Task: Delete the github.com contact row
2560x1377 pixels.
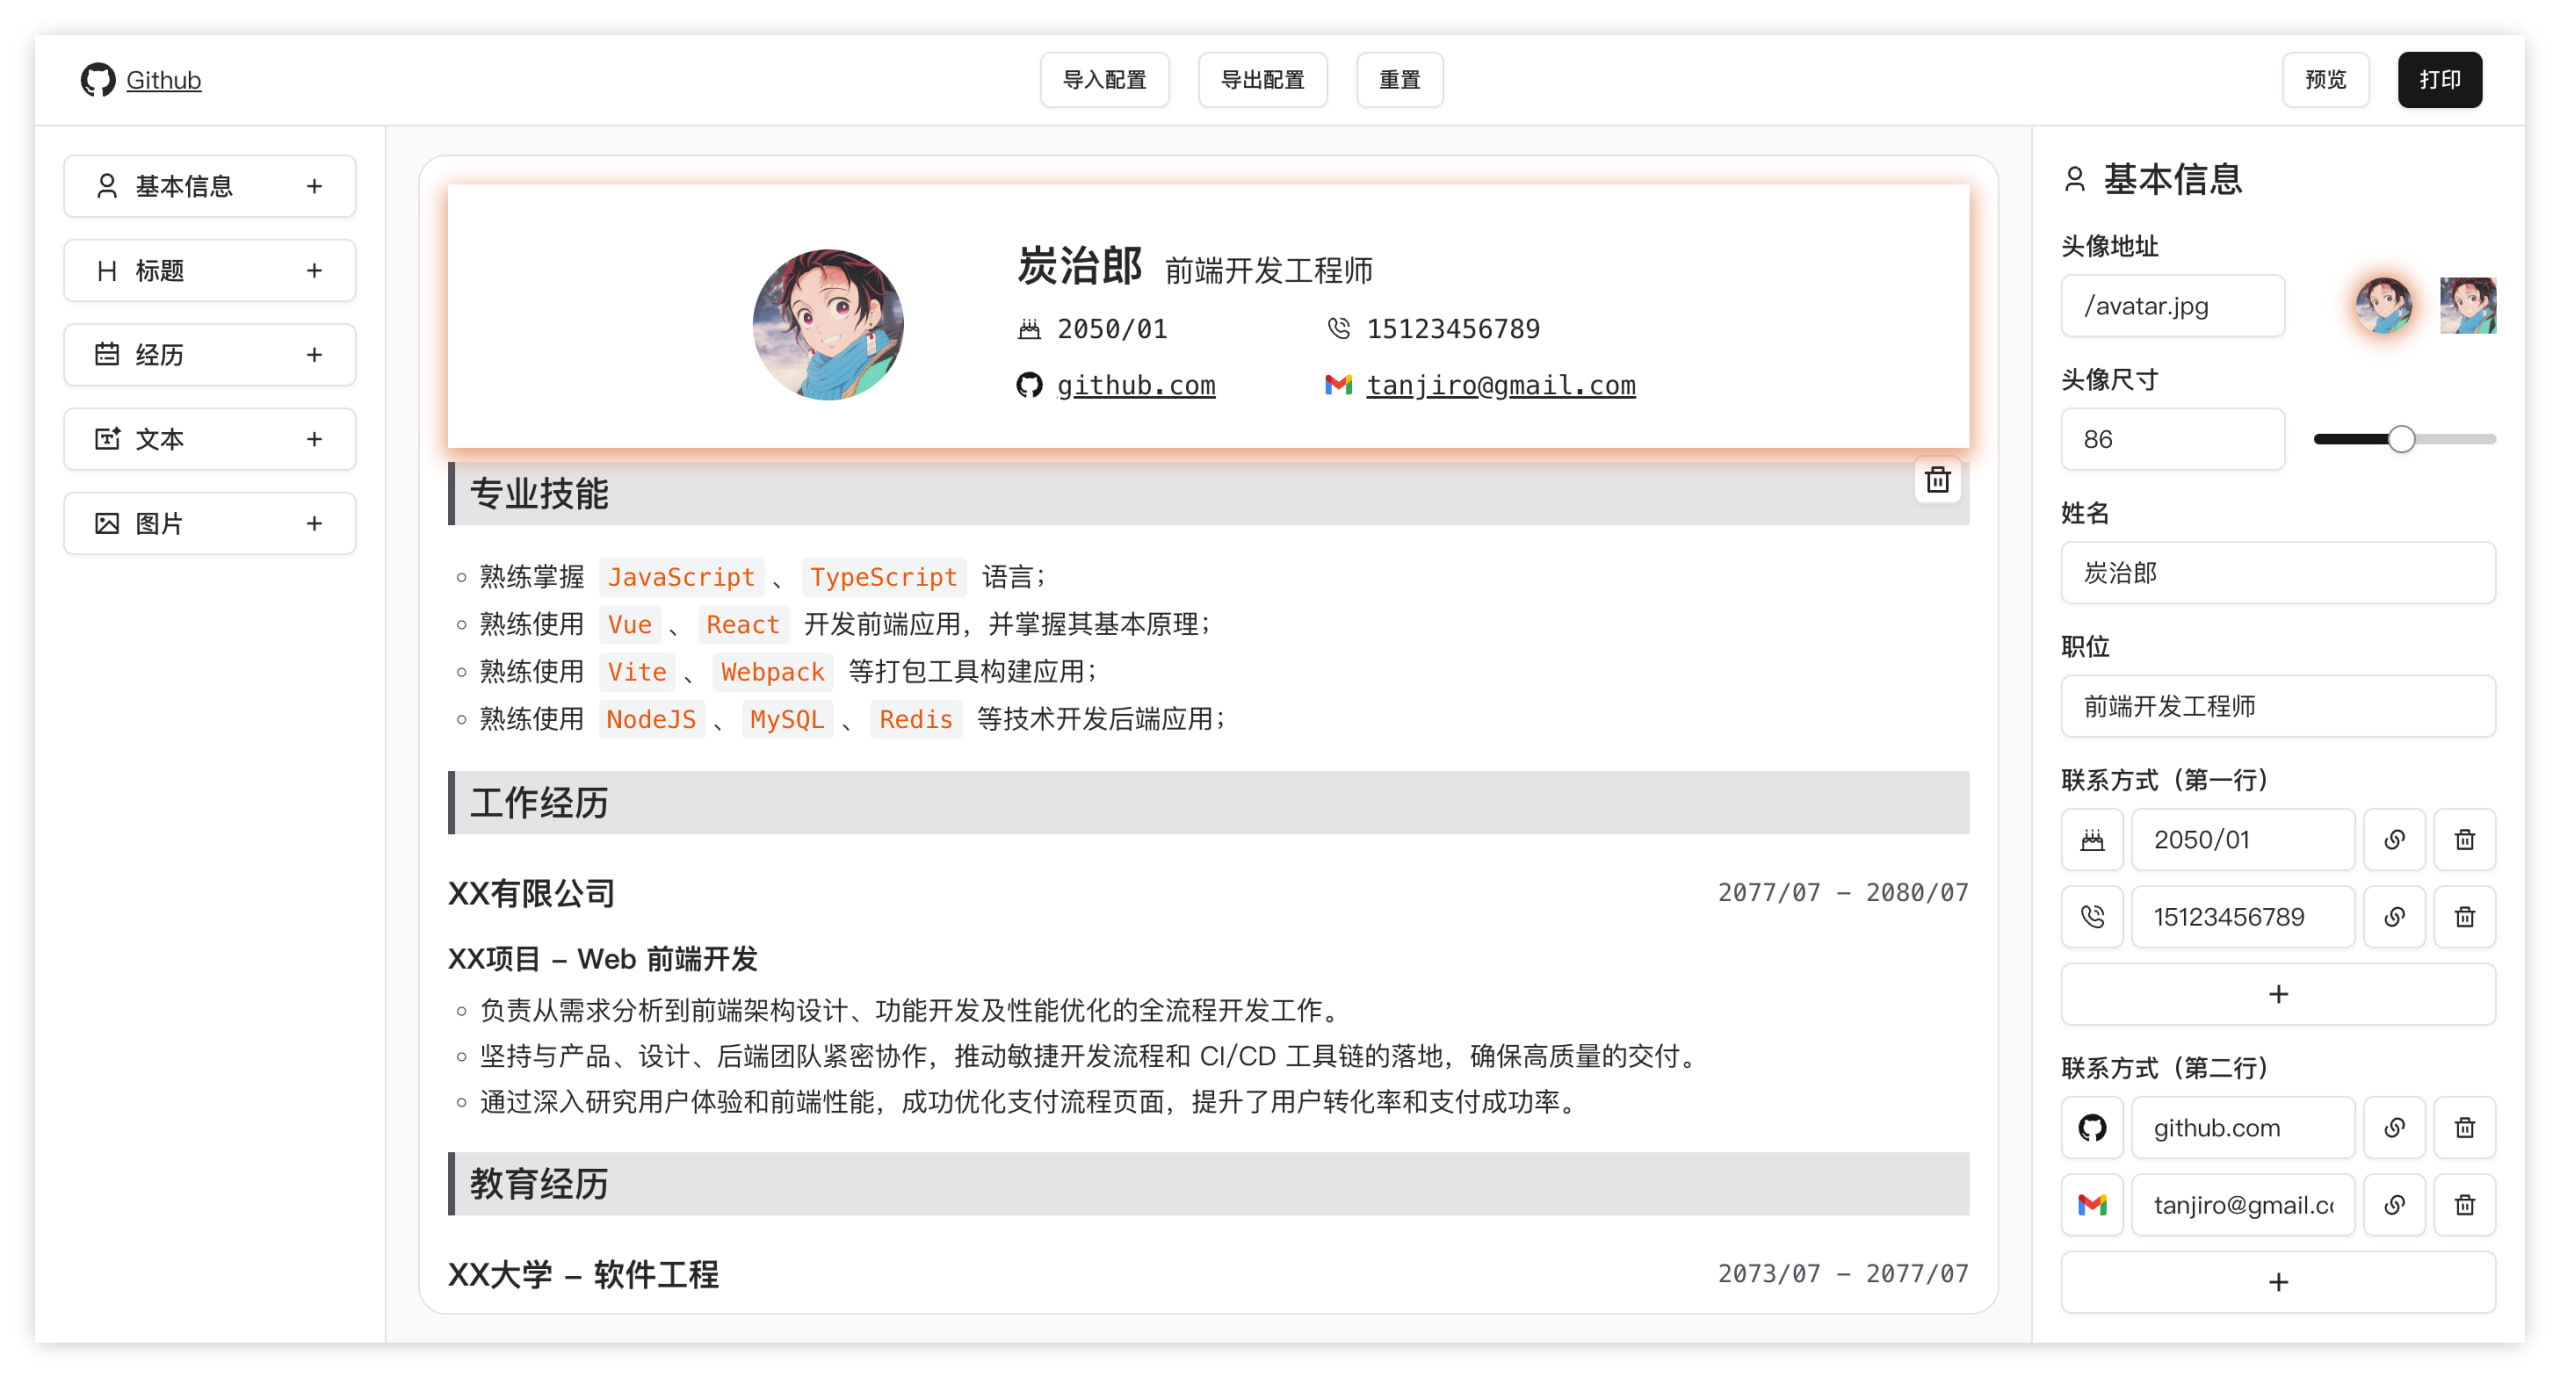Action: click(2464, 1128)
